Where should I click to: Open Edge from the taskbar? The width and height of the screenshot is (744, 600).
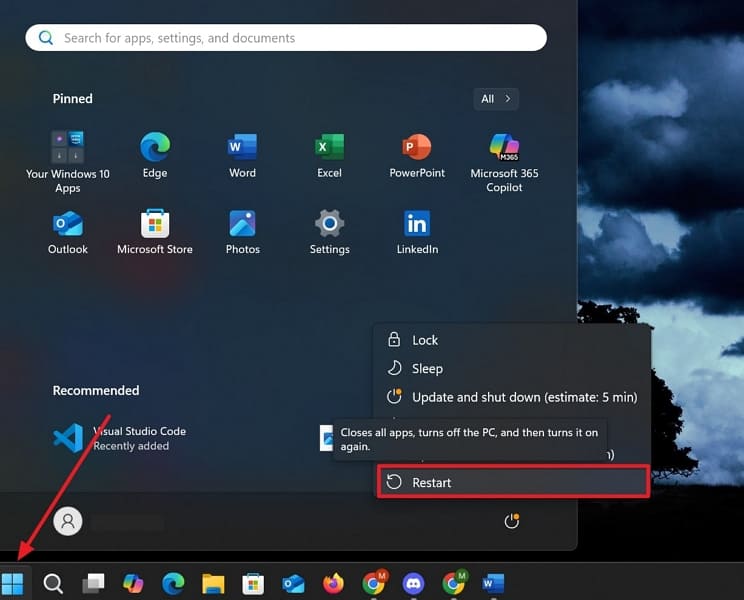(x=173, y=583)
